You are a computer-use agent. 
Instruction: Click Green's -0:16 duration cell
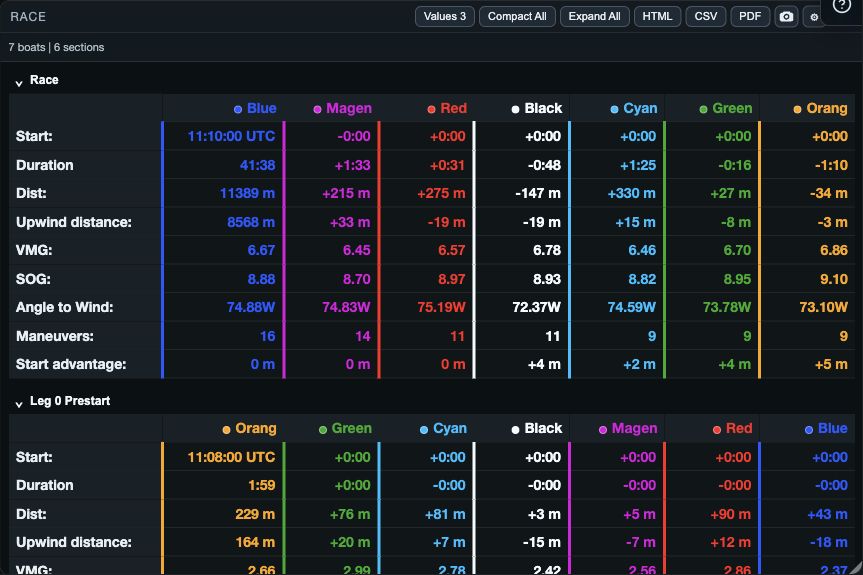tap(734, 165)
